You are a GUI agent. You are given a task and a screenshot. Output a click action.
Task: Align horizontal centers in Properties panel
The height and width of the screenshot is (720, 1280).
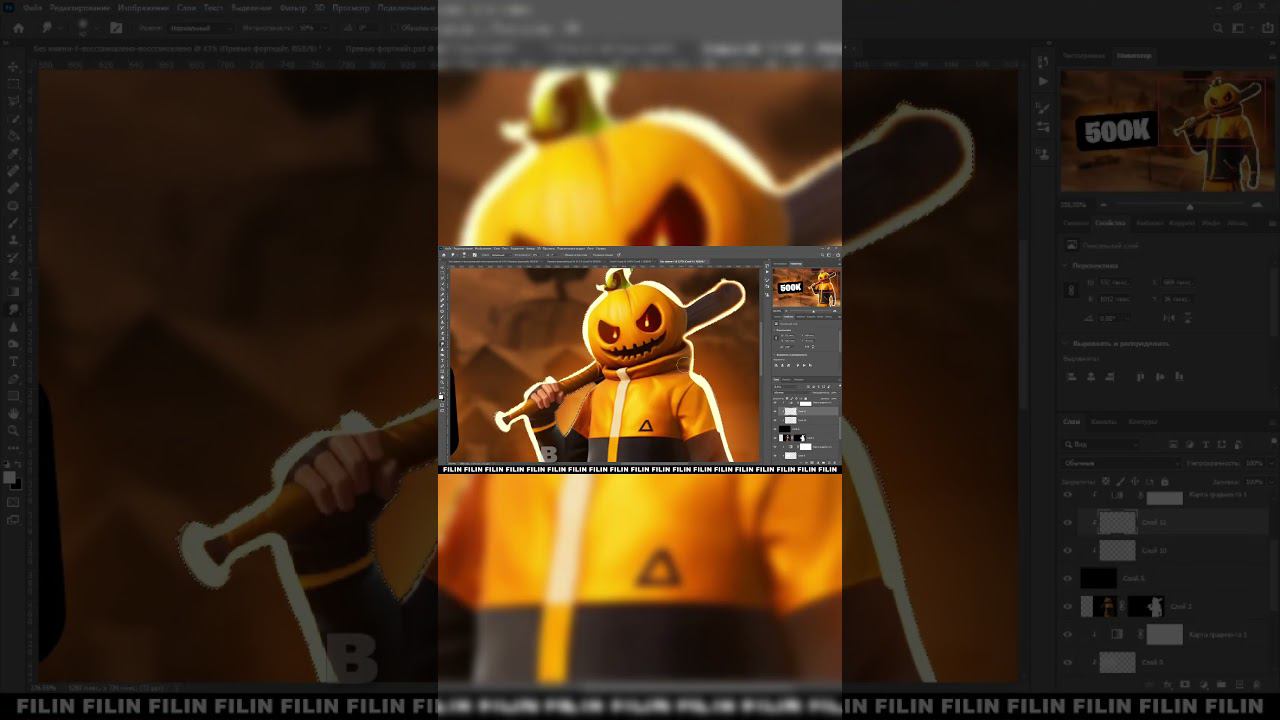coord(1091,377)
